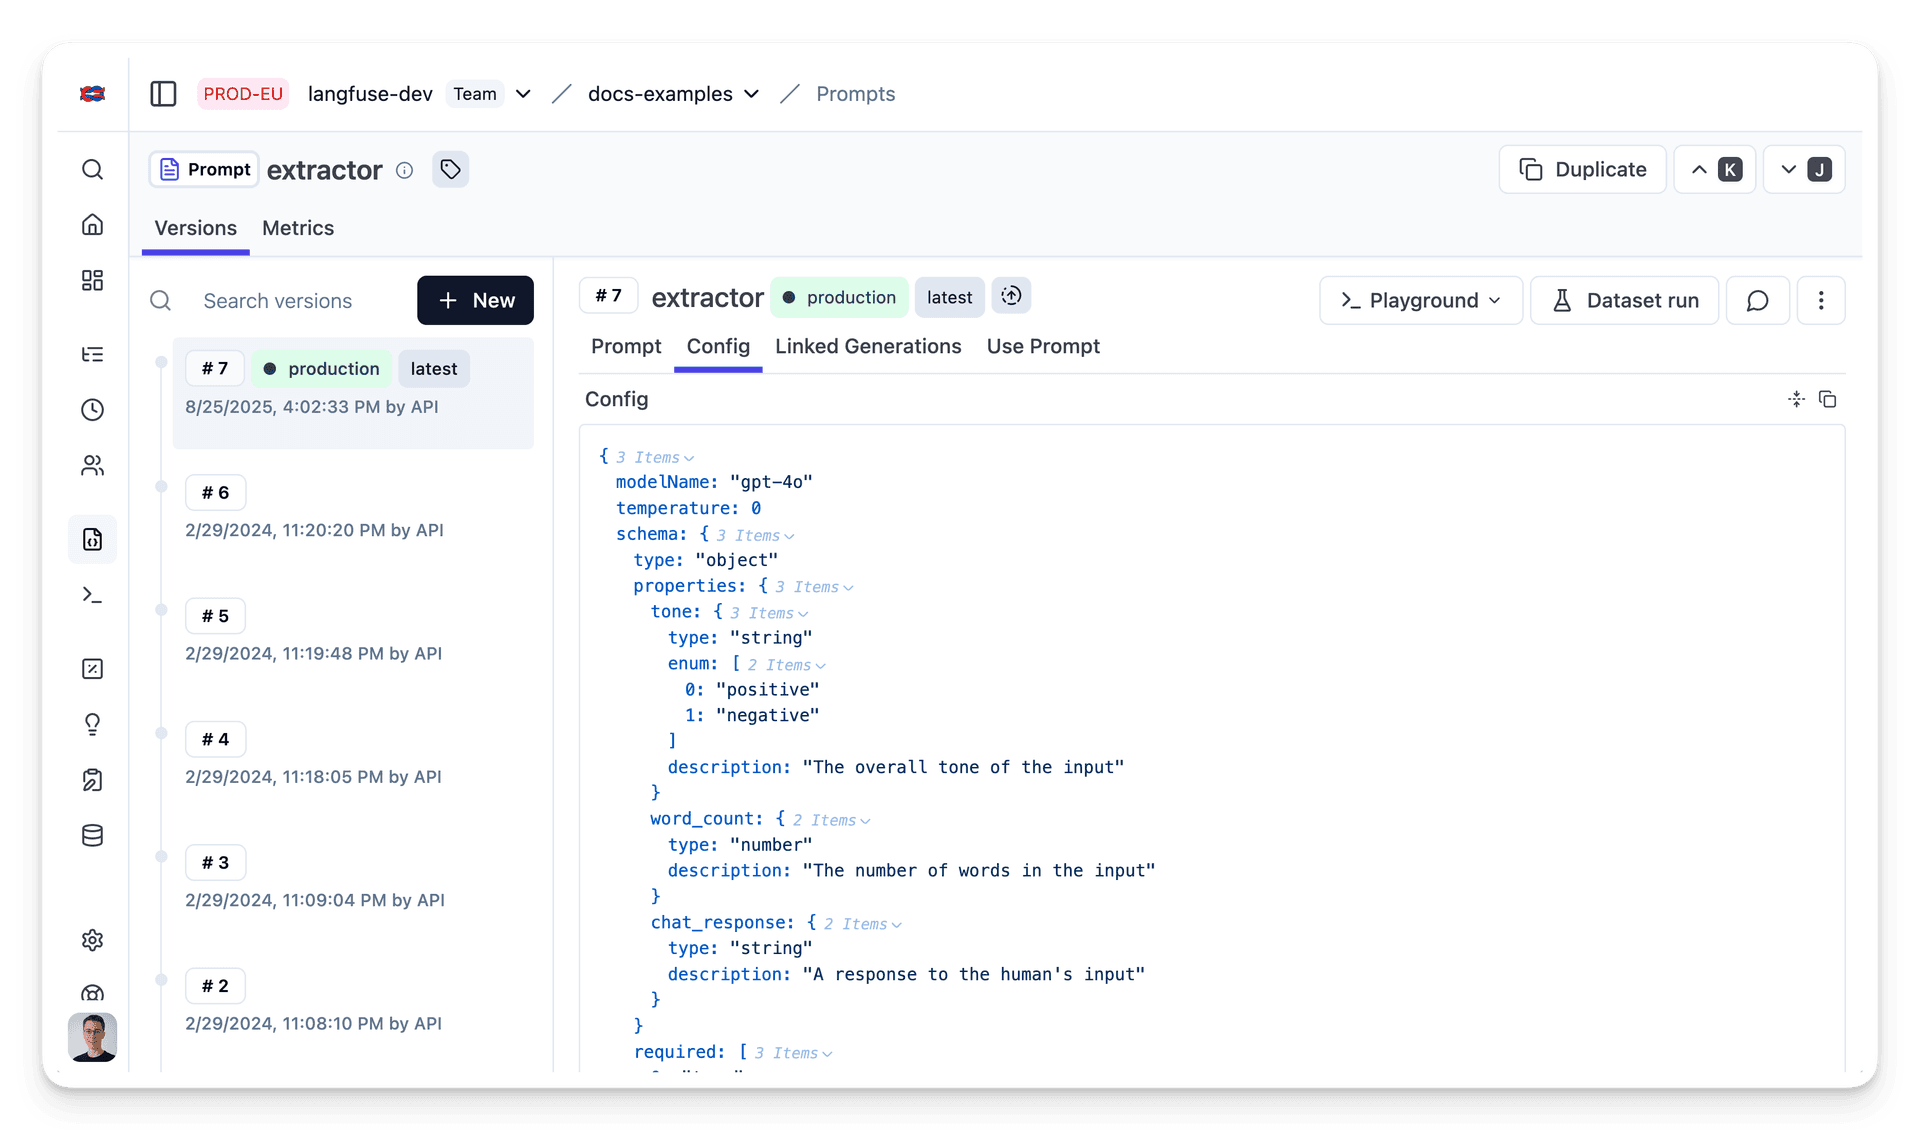Open Users icon in the sidebar

(x=92, y=465)
